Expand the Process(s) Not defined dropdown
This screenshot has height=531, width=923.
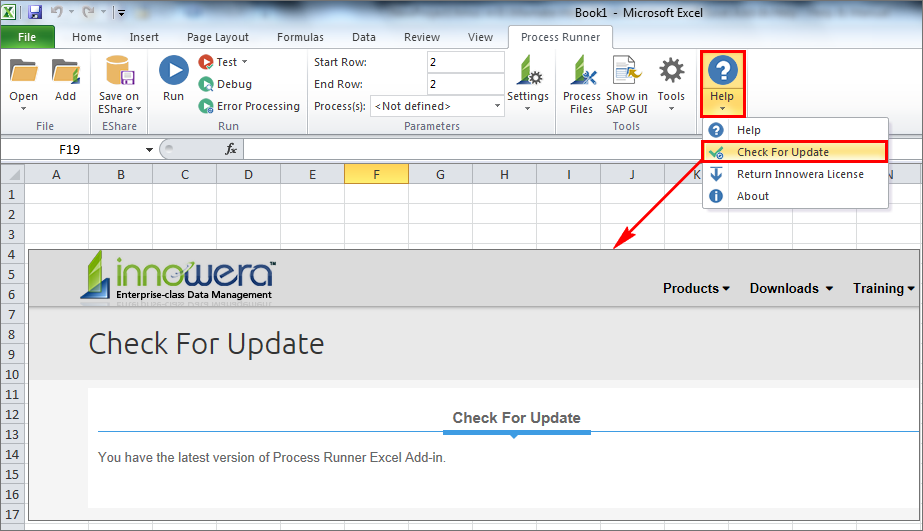[x=497, y=106]
